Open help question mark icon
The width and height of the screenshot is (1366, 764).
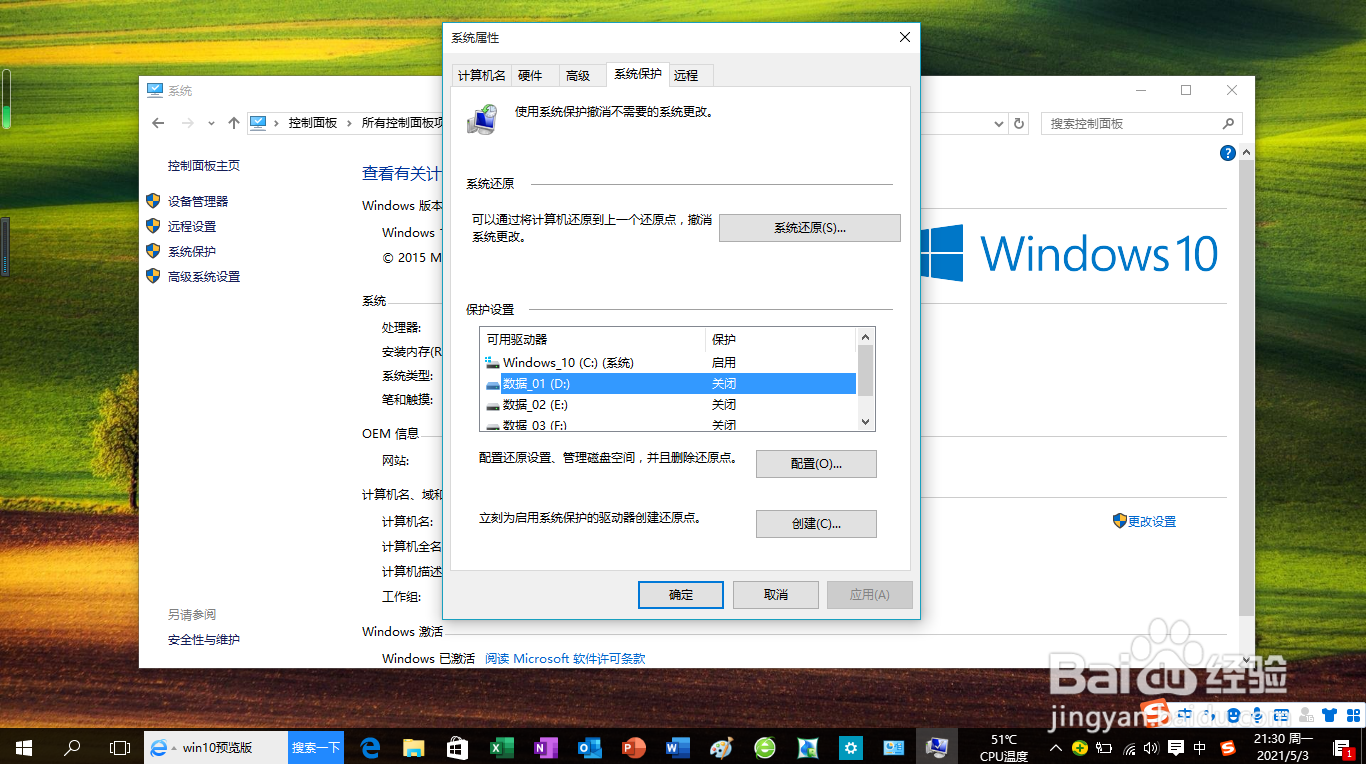pos(1228,153)
